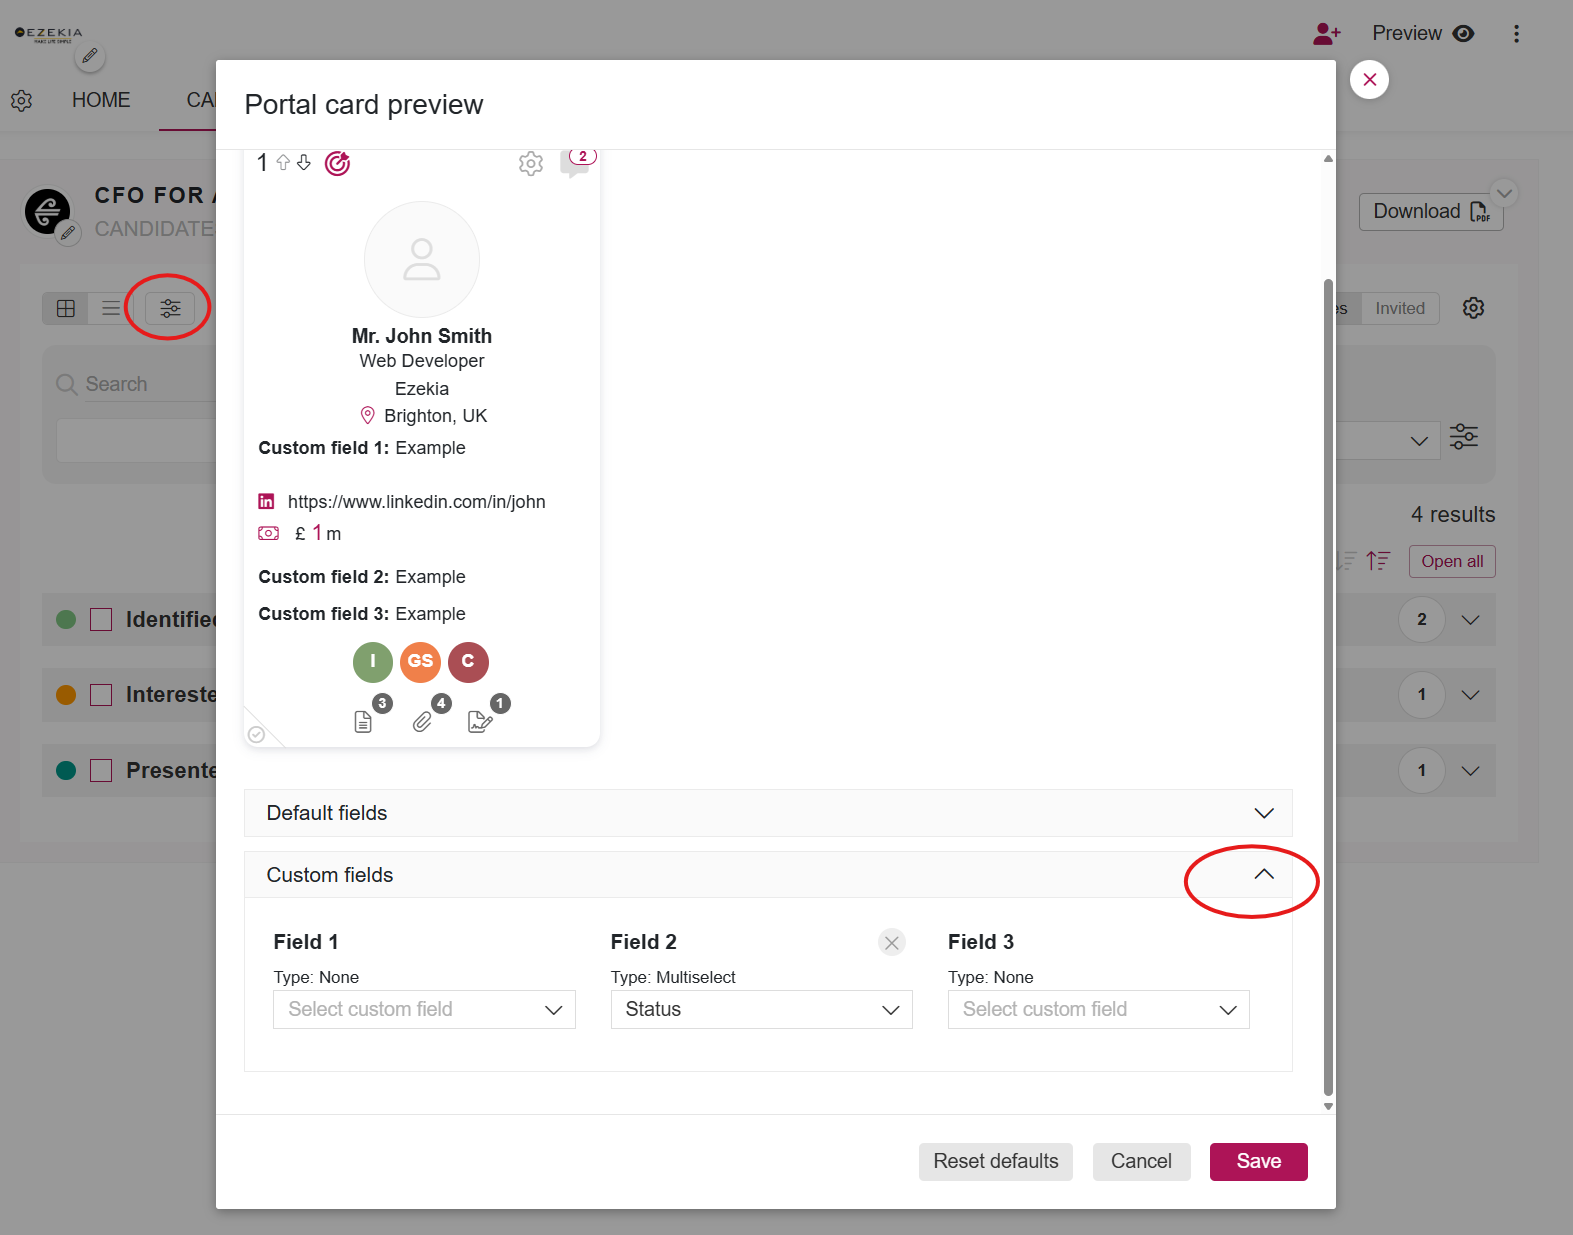Tick the Identified stage checkbox
The image size is (1573, 1235).
point(101,620)
